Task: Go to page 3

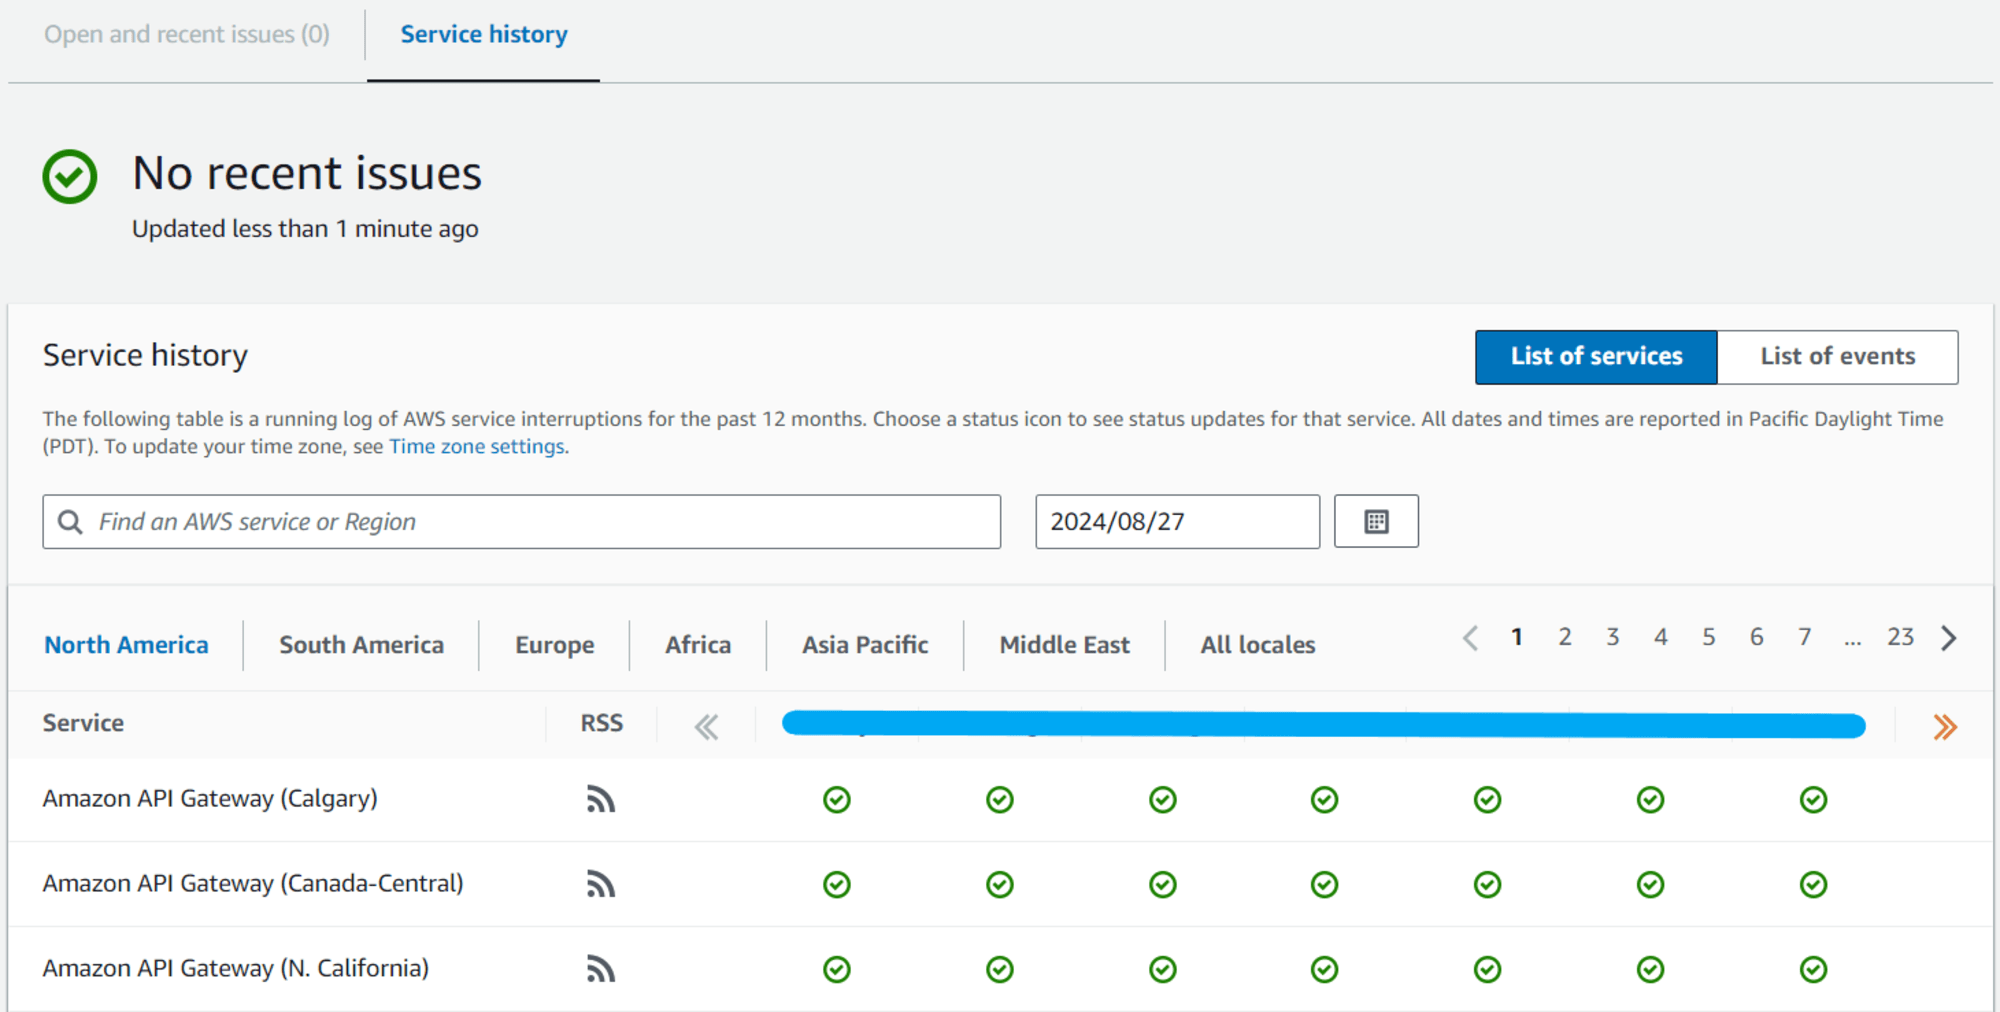Action: coord(1613,637)
